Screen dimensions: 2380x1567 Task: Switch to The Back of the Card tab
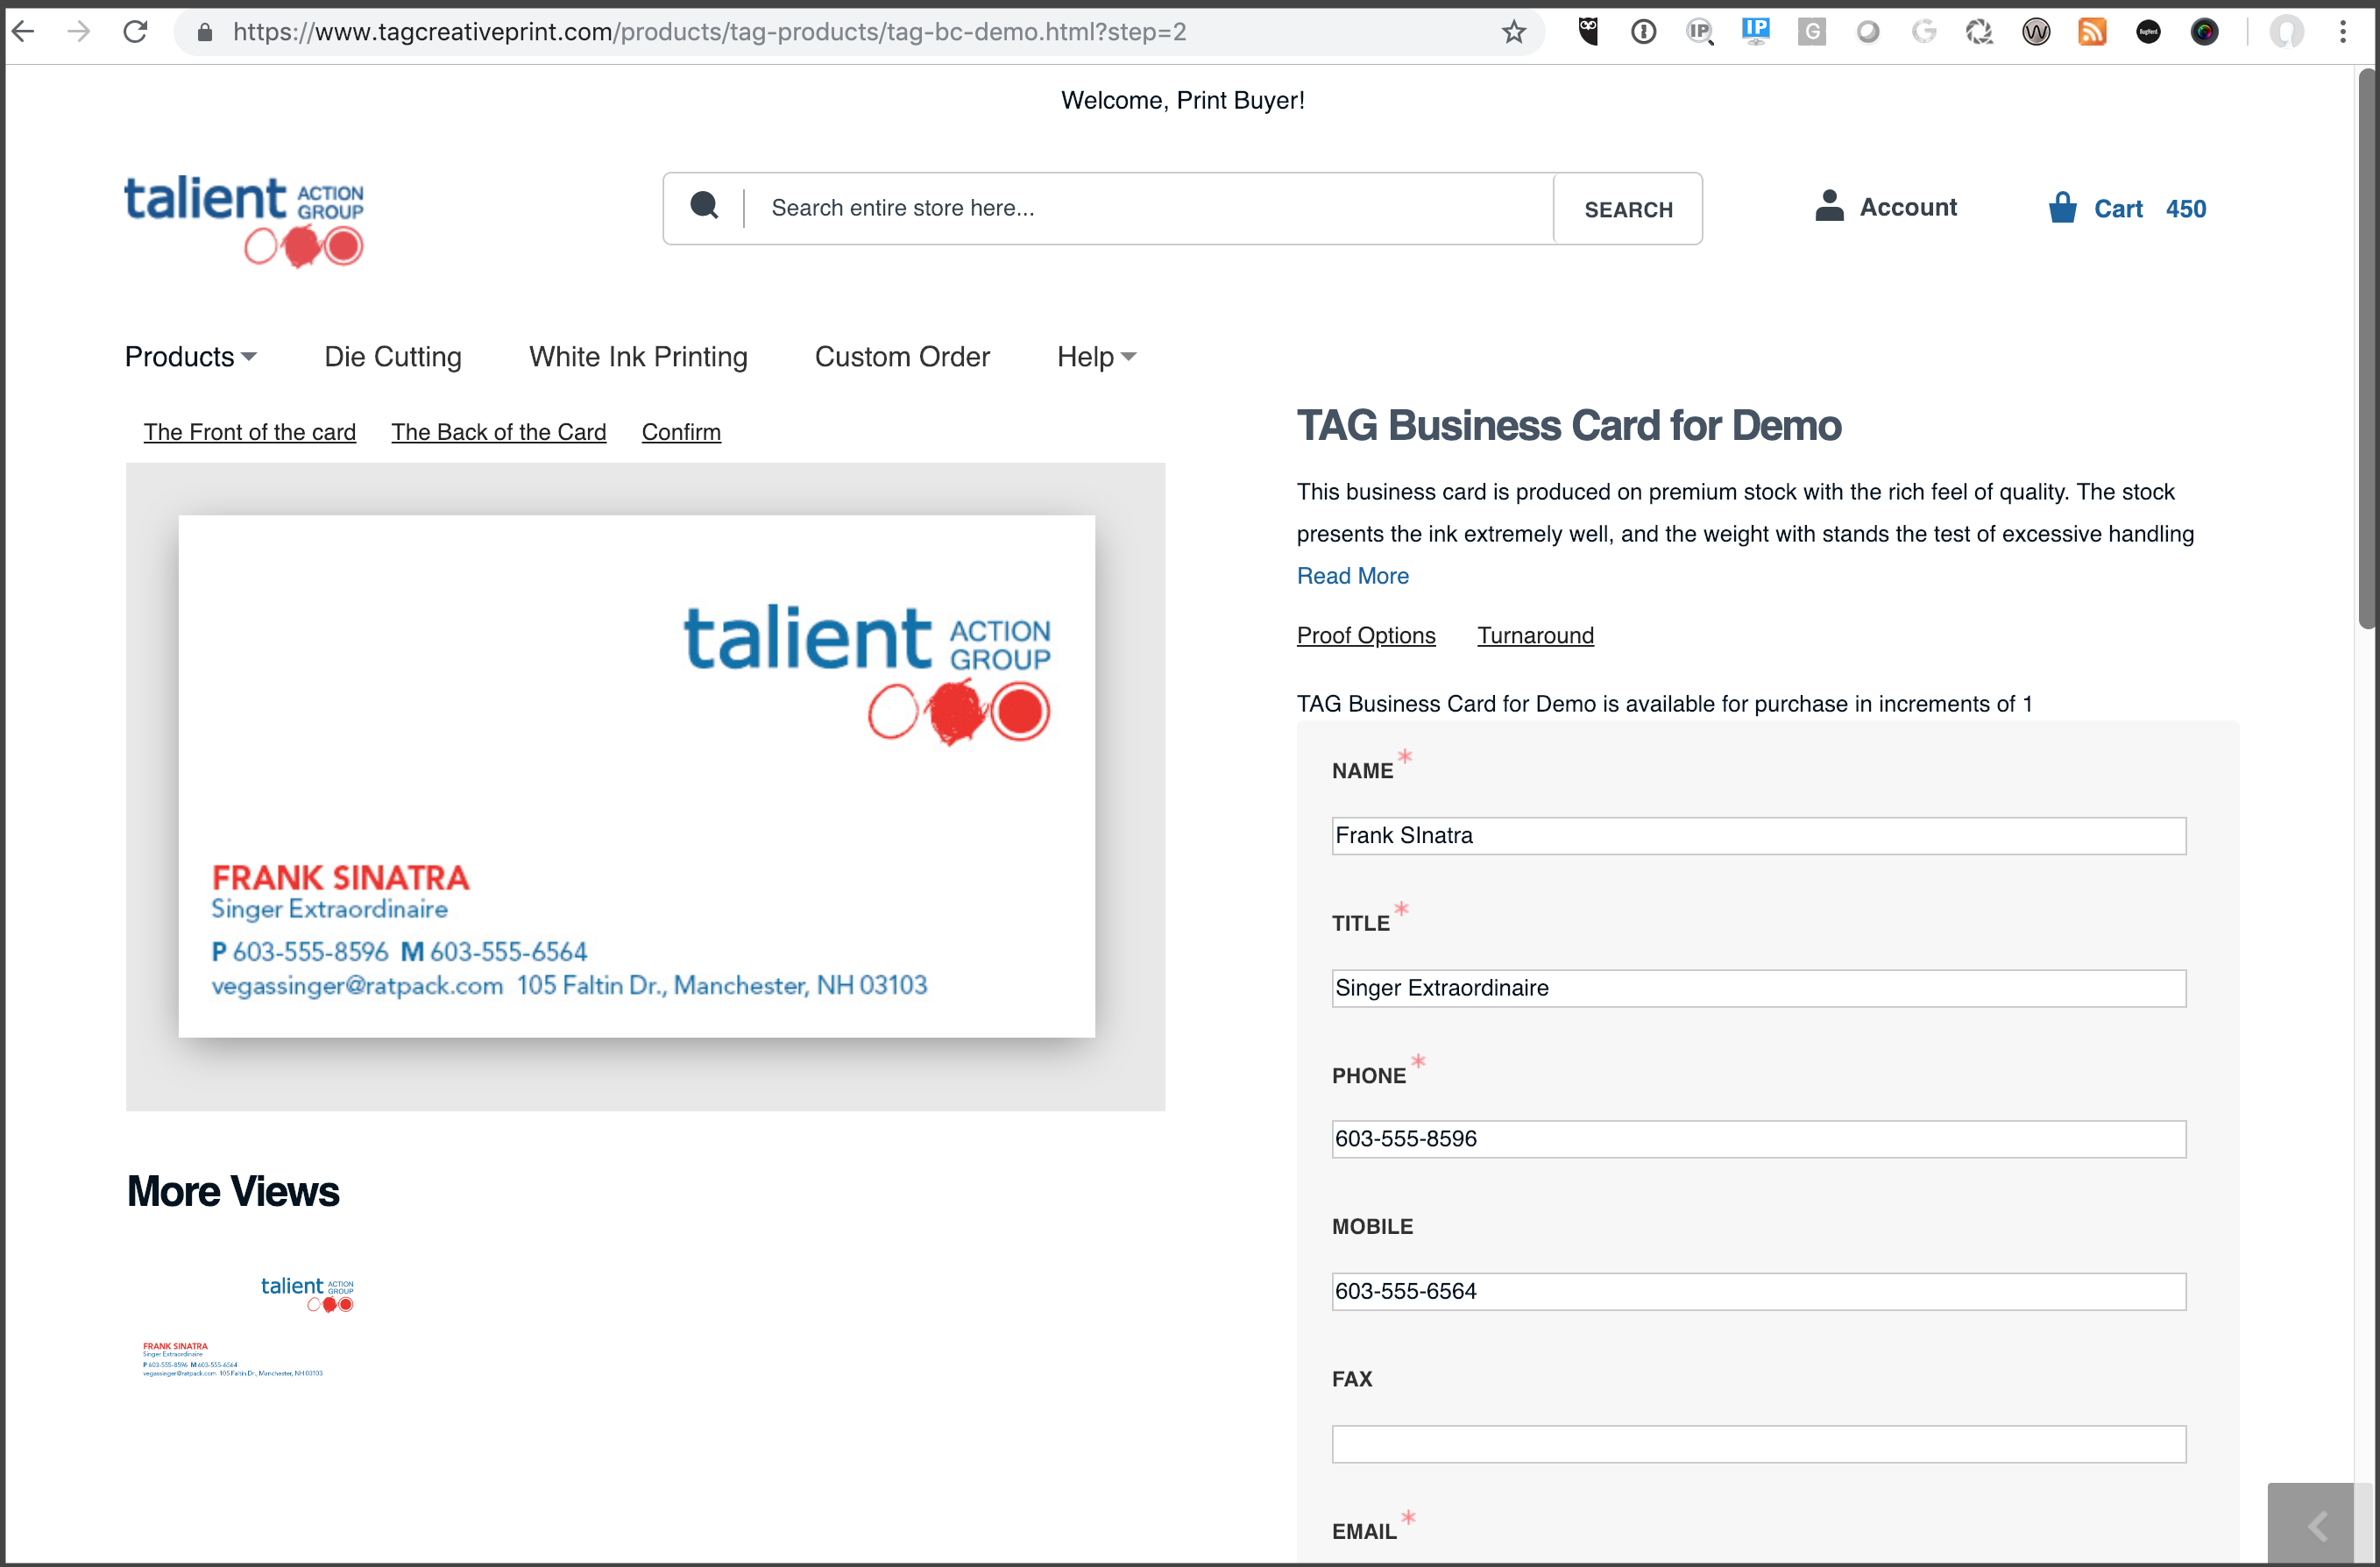pyautogui.click(x=498, y=432)
